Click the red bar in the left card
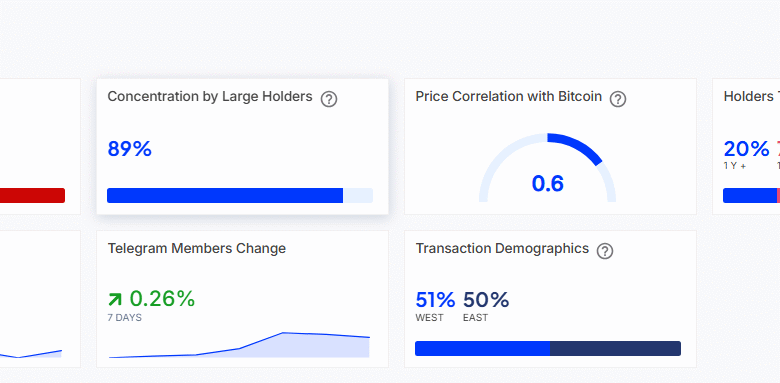This screenshot has height=383, width=780. (x=32, y=195)
